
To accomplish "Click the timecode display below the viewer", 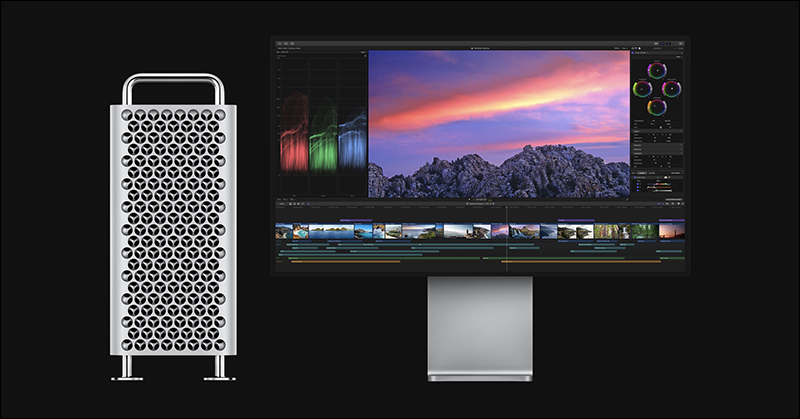I will tap(481, 199).
